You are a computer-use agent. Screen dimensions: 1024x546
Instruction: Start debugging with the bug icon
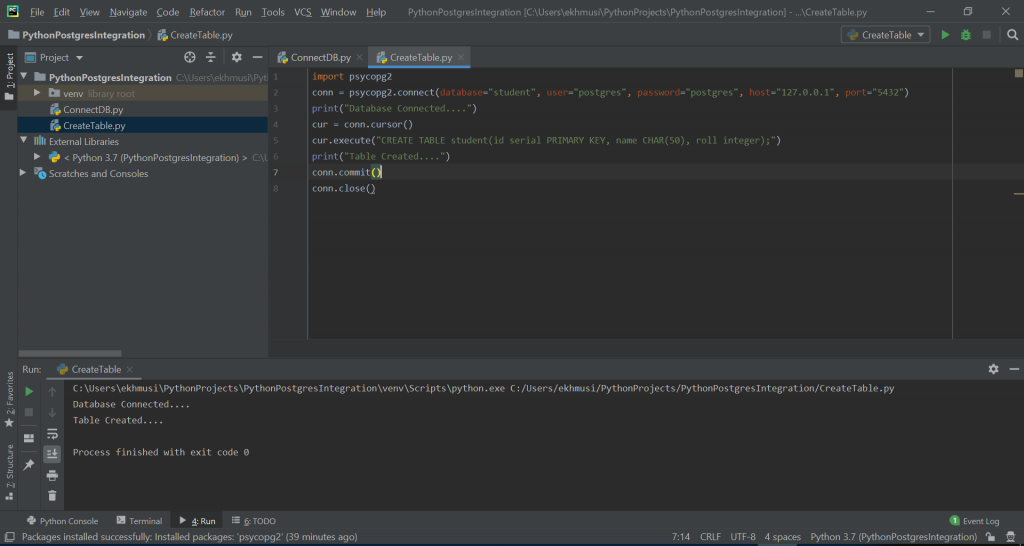(966, 35)
